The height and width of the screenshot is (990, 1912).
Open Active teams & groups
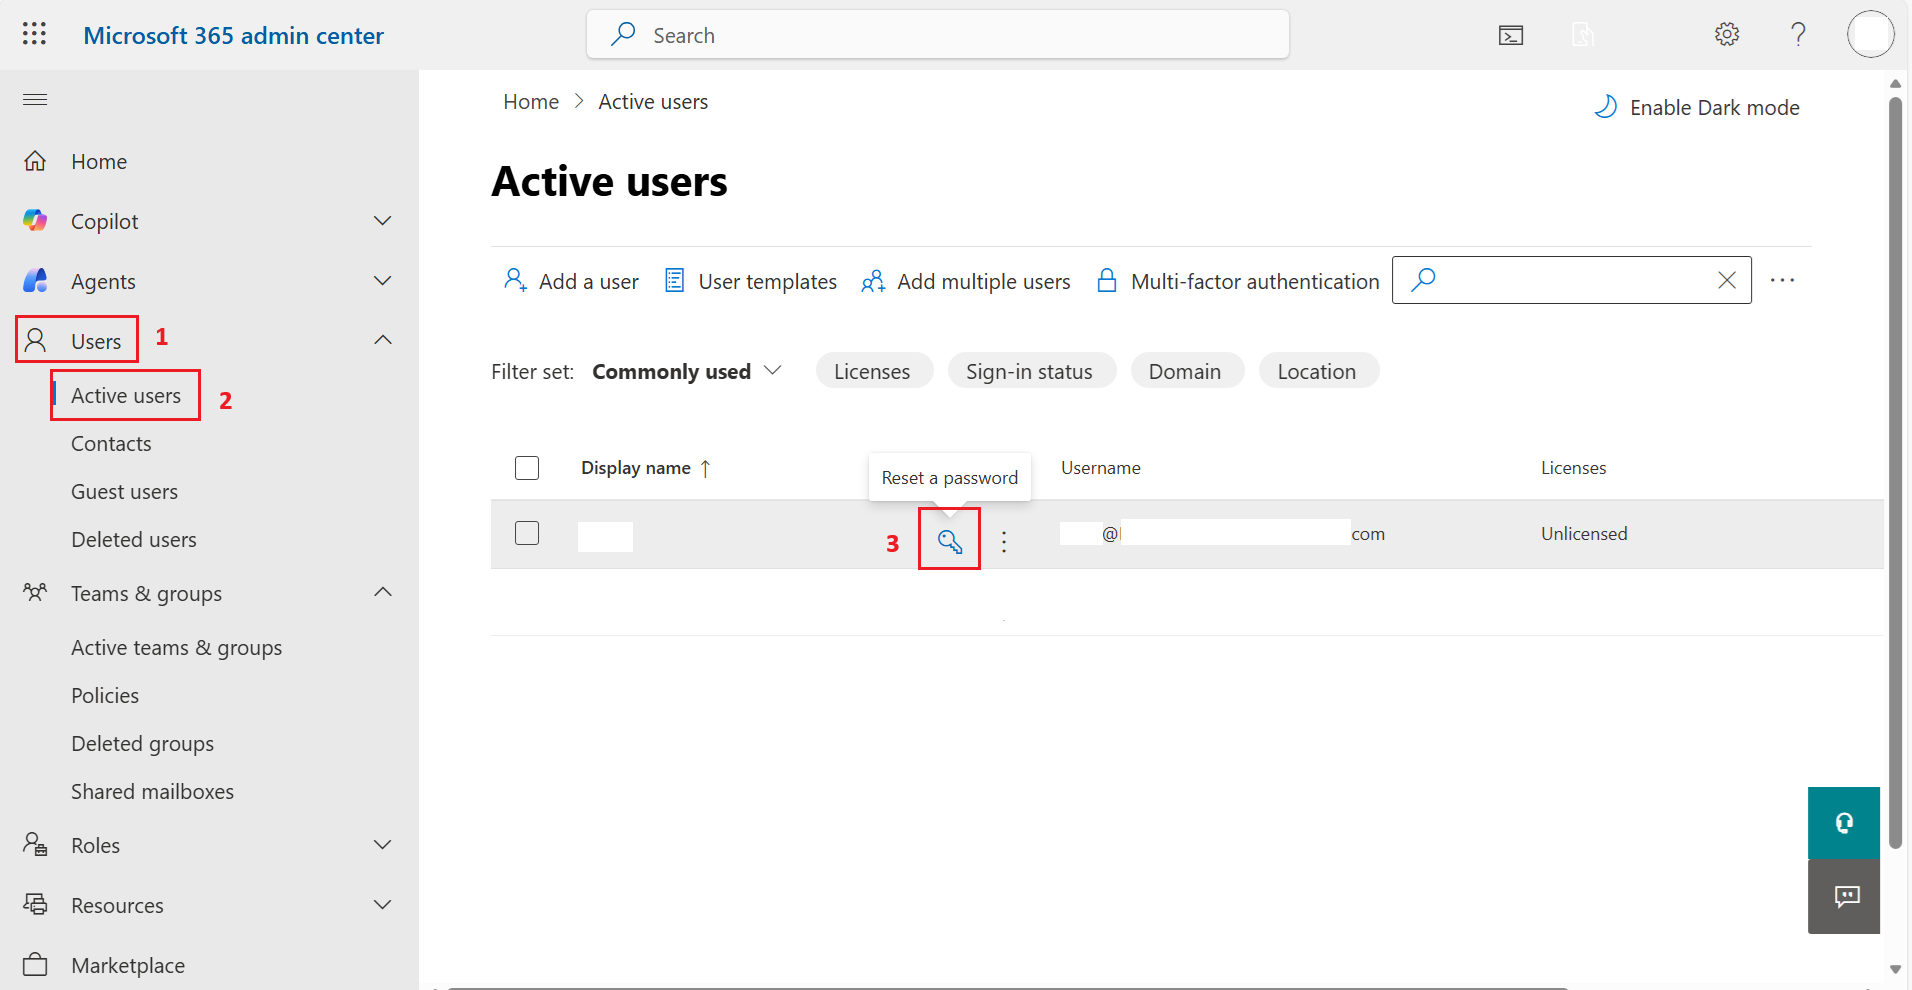(x=177, y=648)
